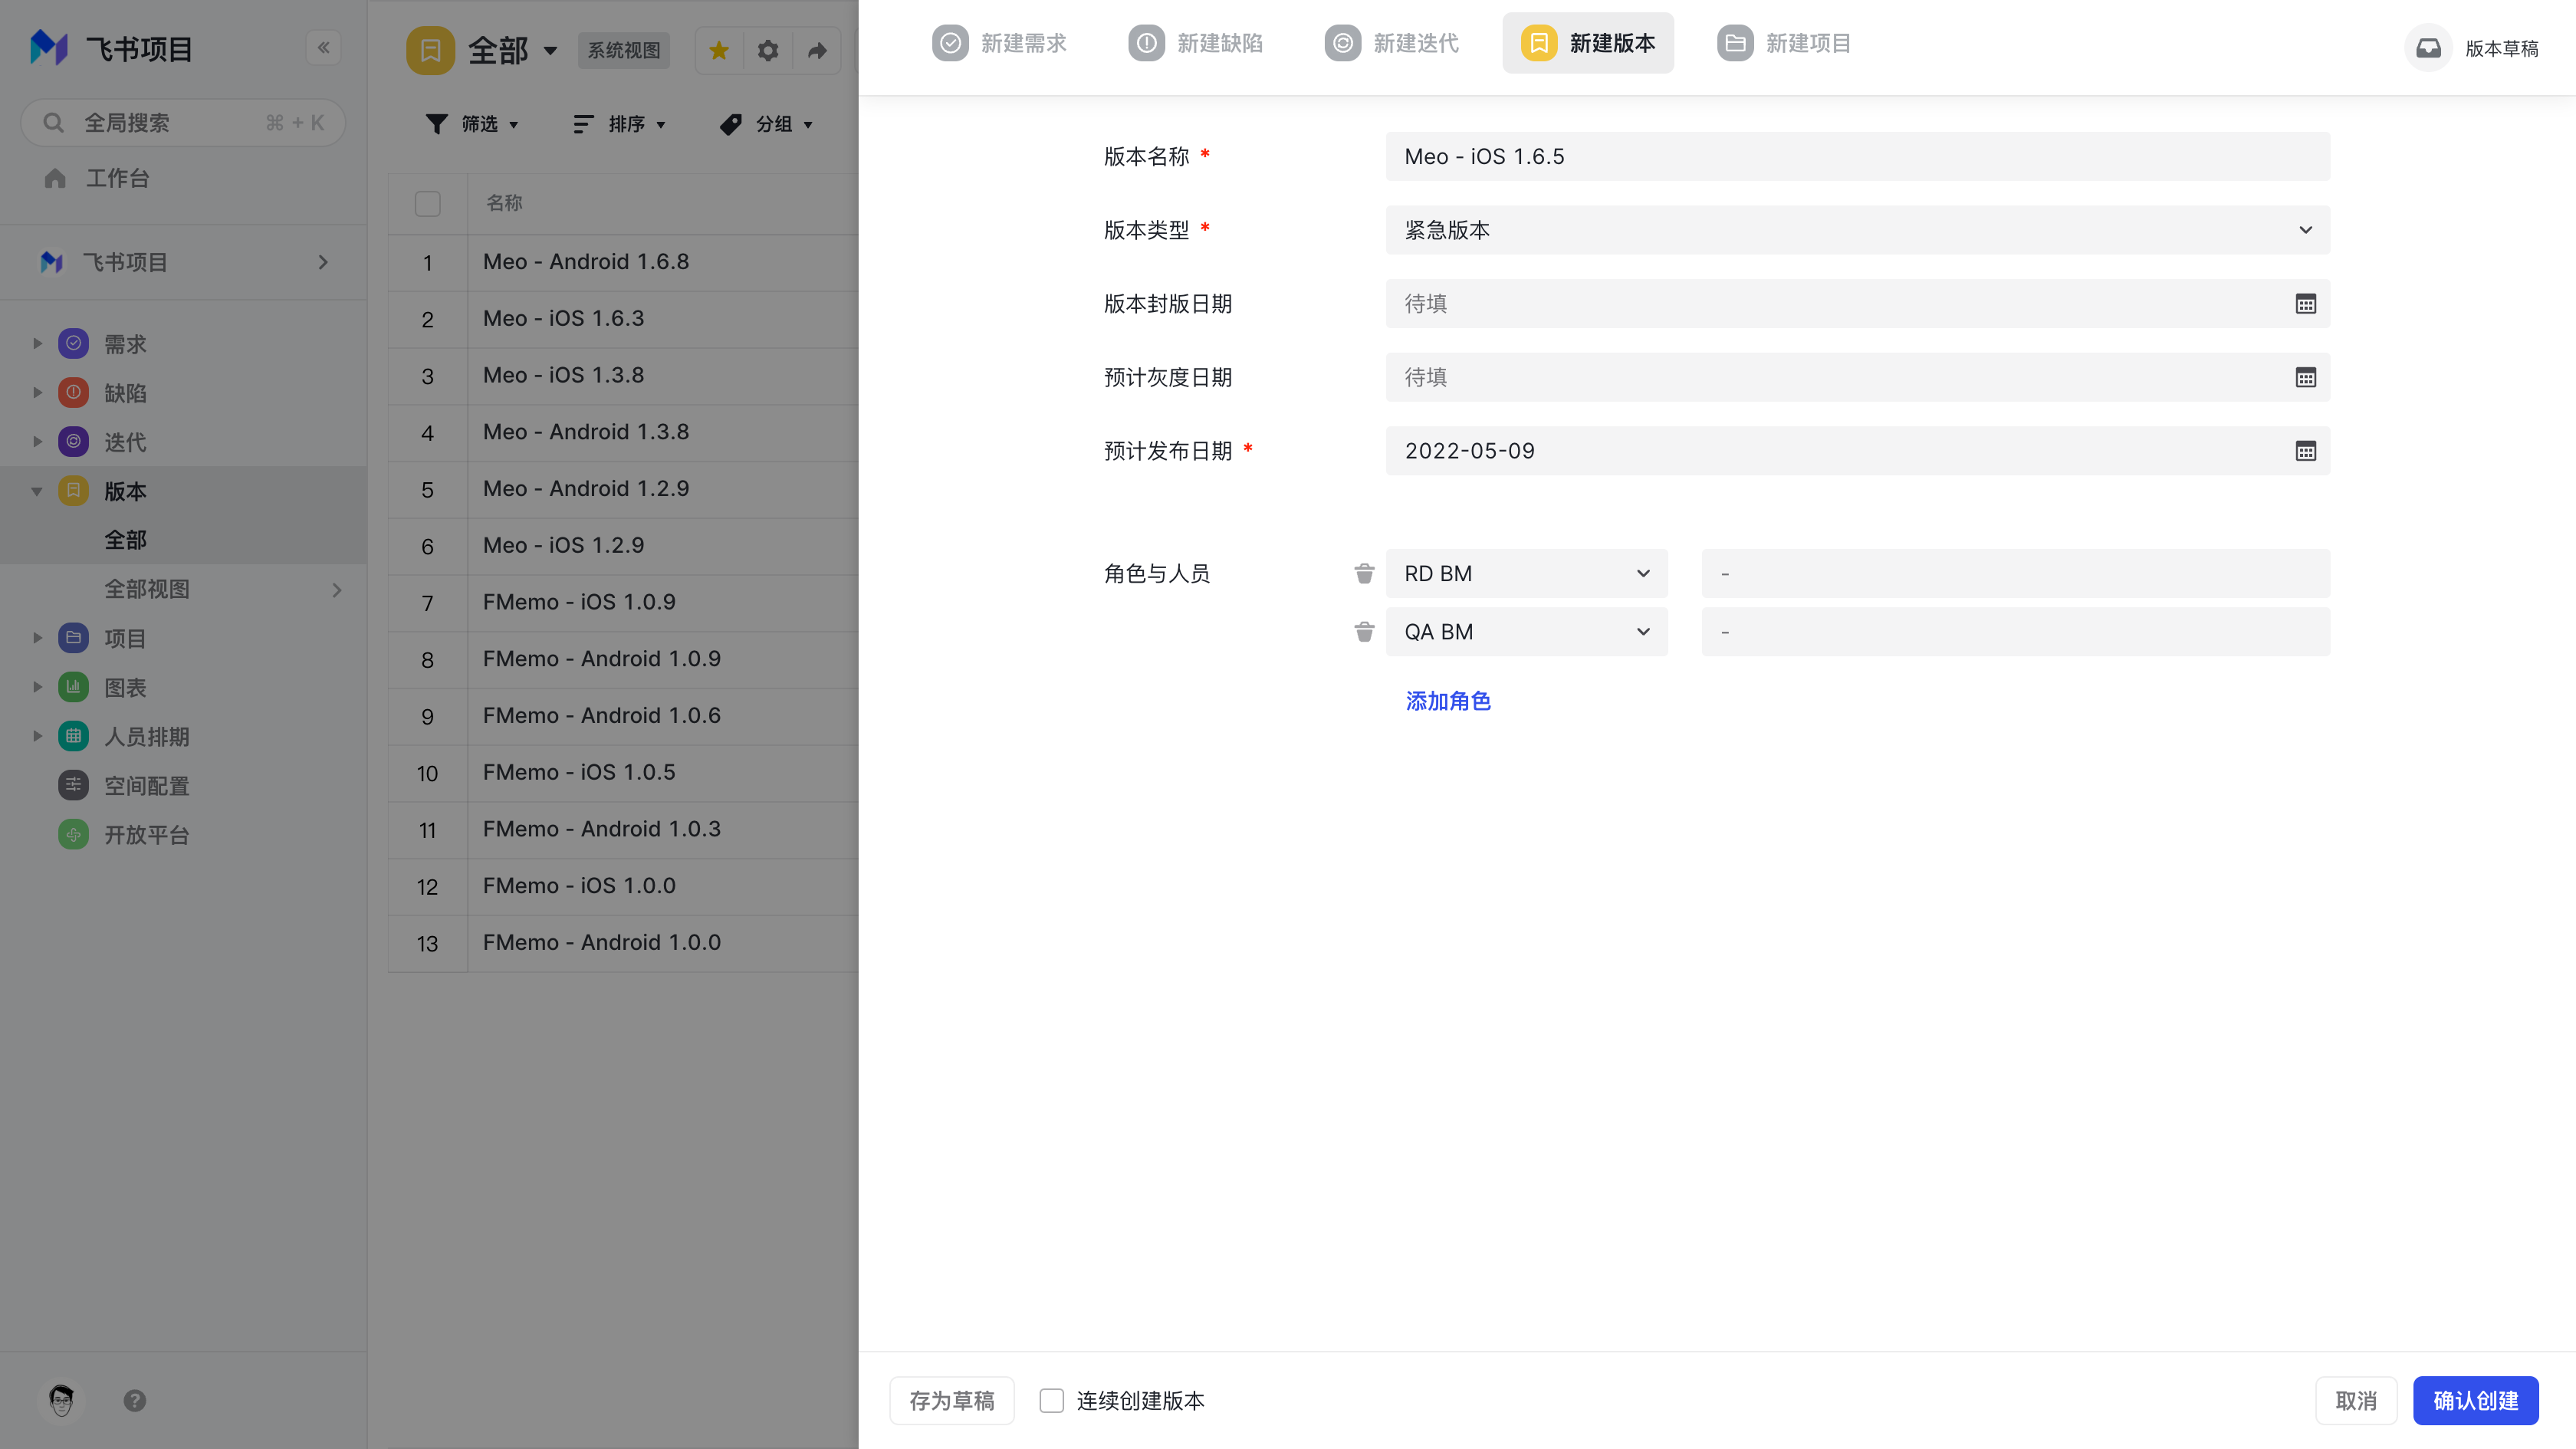Screen dimensions: 2576x1449
Task: Click the 预计灰度日期 date field
Action: point(1857,377)
